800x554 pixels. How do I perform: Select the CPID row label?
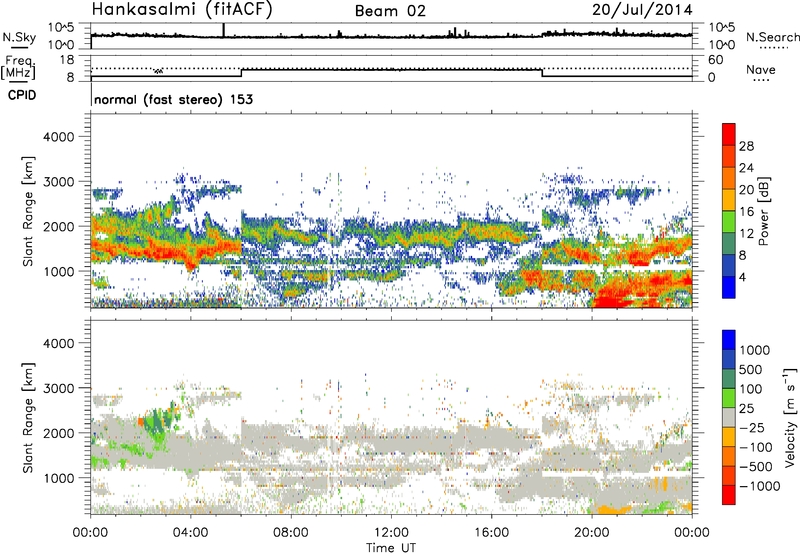coord(22,95)
